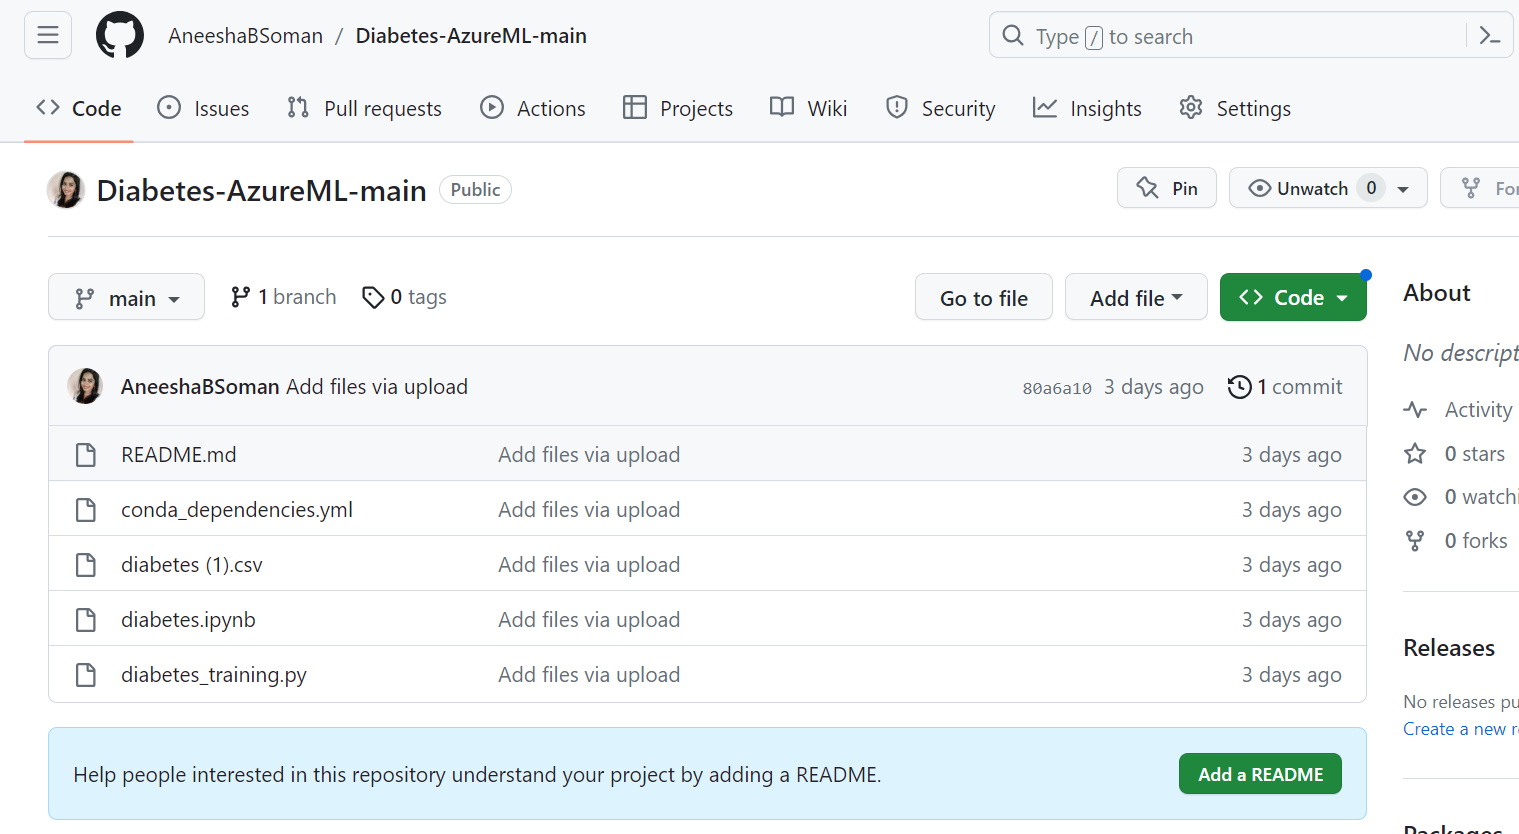Click the Add a README button
This screenshot has height=834, width=1519.
[1259, 774]
